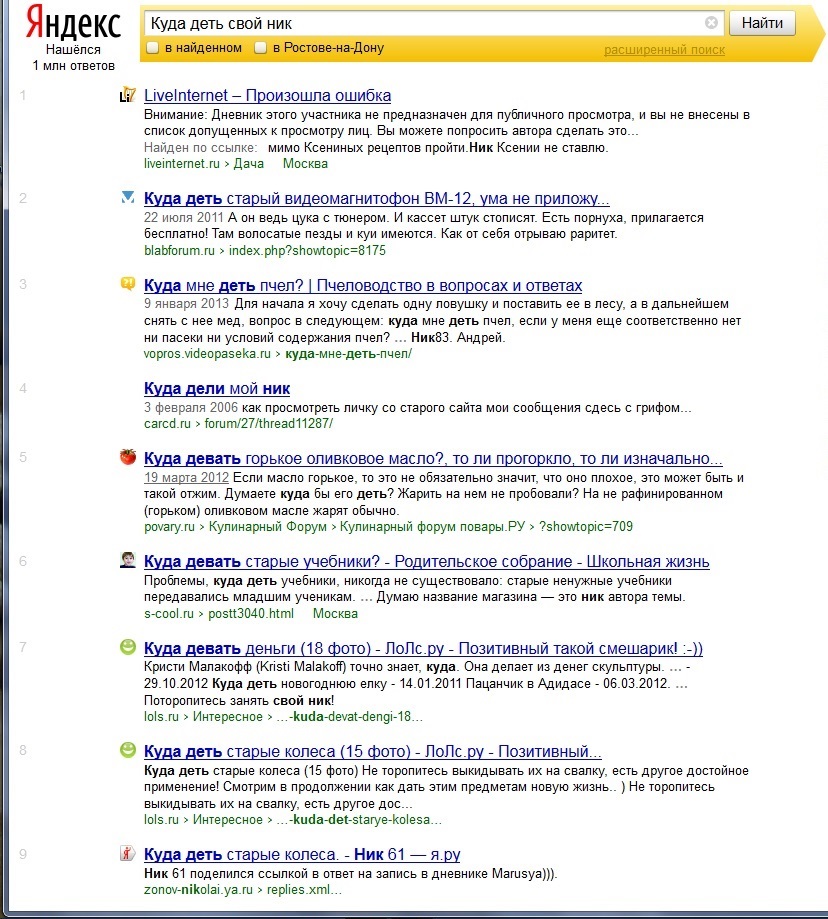Open the 'расширенный поиск' link

click(665, 50)
